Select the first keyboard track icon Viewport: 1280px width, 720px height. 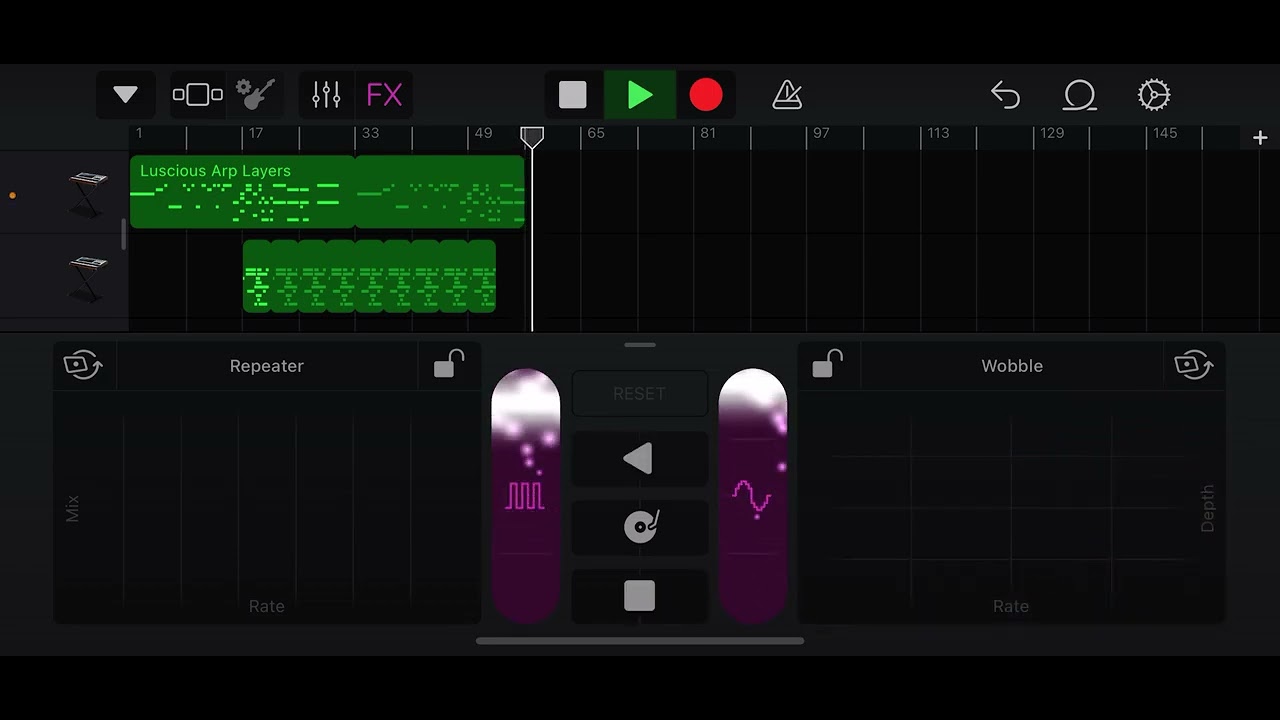(x=87, y=194)
